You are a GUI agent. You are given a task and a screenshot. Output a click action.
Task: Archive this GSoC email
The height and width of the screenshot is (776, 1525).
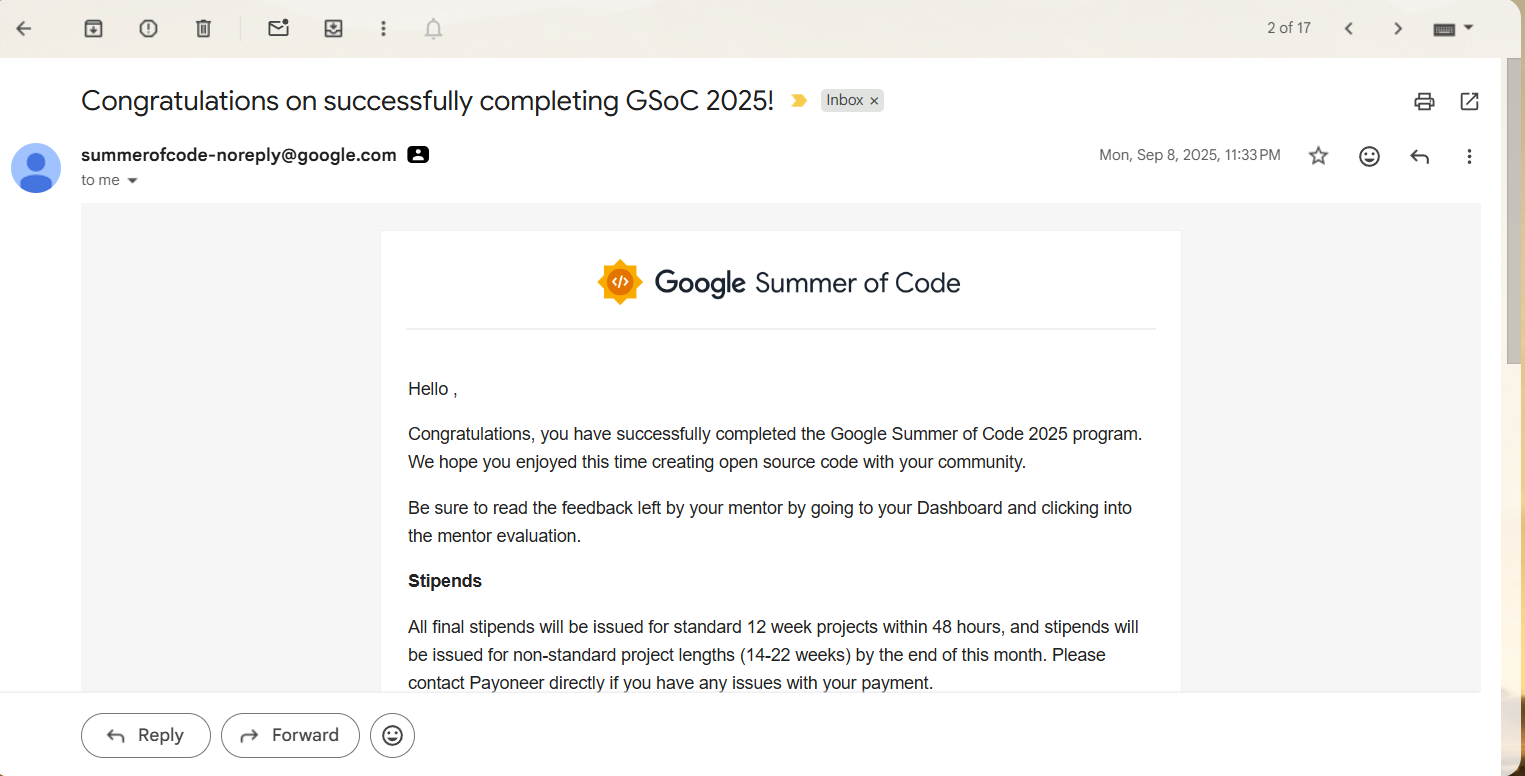pyautogui.click(x=93, y=28)
